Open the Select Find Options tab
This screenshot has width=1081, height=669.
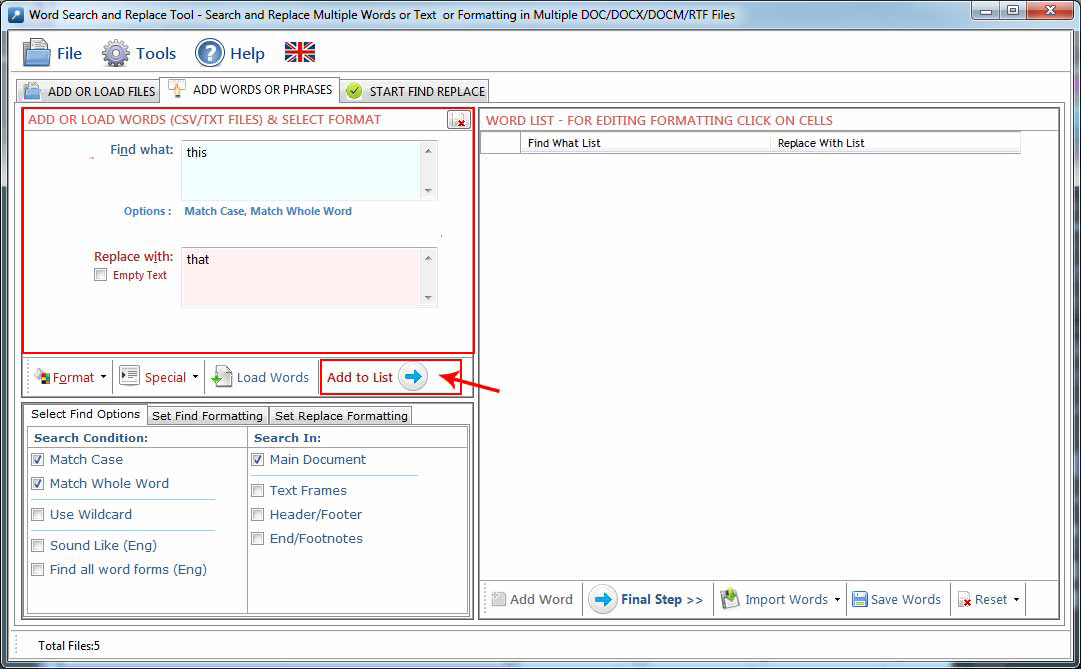(85, 414)
